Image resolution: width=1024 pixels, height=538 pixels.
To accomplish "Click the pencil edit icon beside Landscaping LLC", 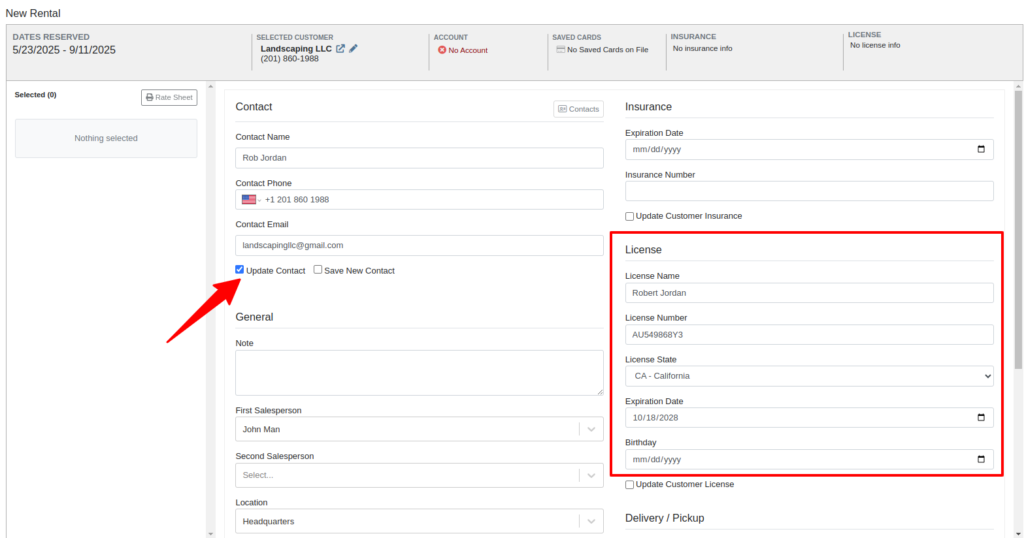I will (353, 48).
